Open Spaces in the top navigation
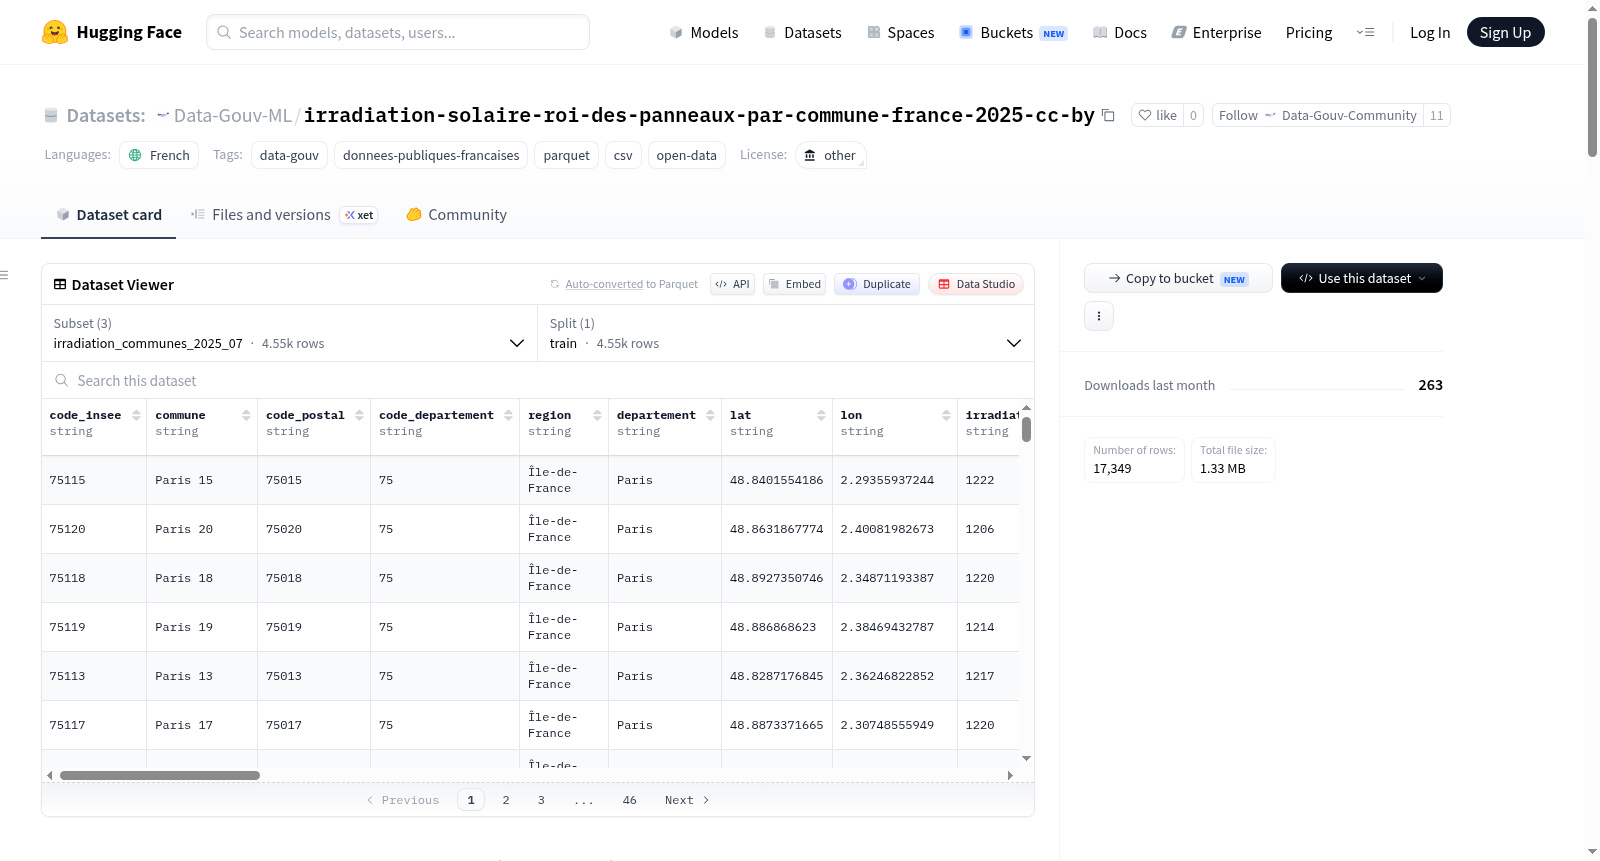The image size is (1600, 861). [901, 32]
